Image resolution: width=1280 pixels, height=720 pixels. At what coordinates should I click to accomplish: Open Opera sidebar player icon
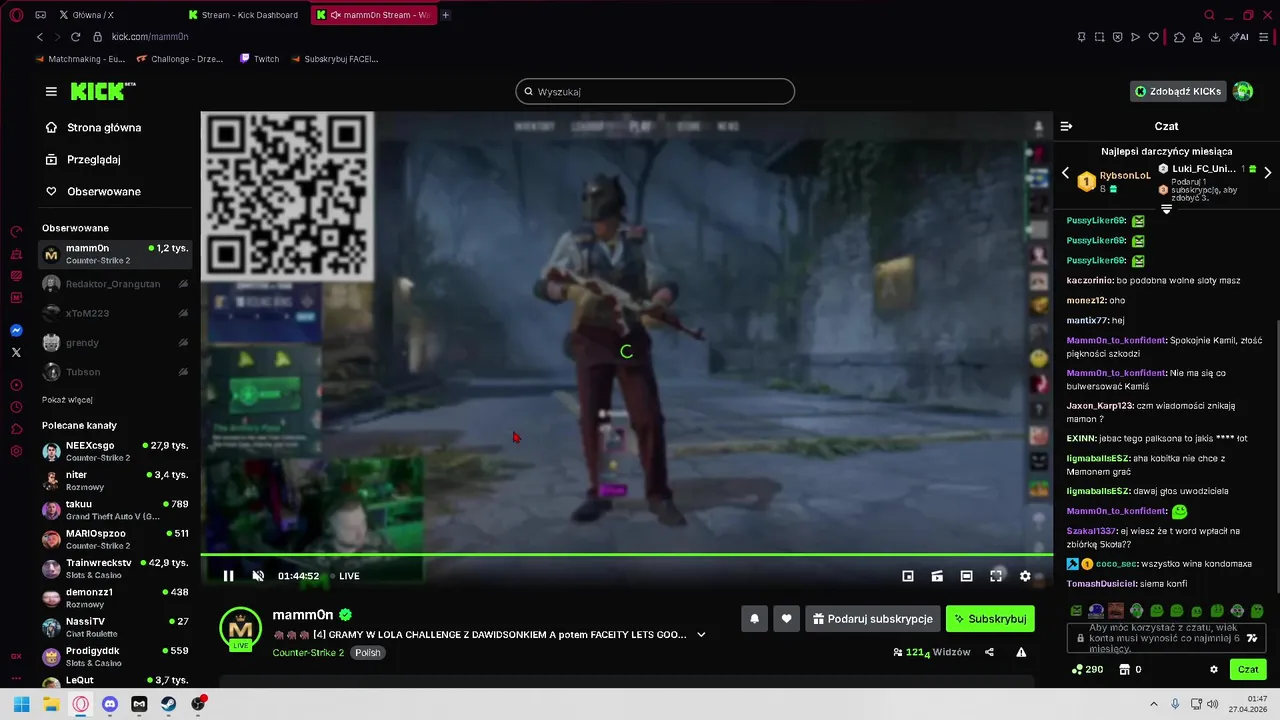point(16,385)
